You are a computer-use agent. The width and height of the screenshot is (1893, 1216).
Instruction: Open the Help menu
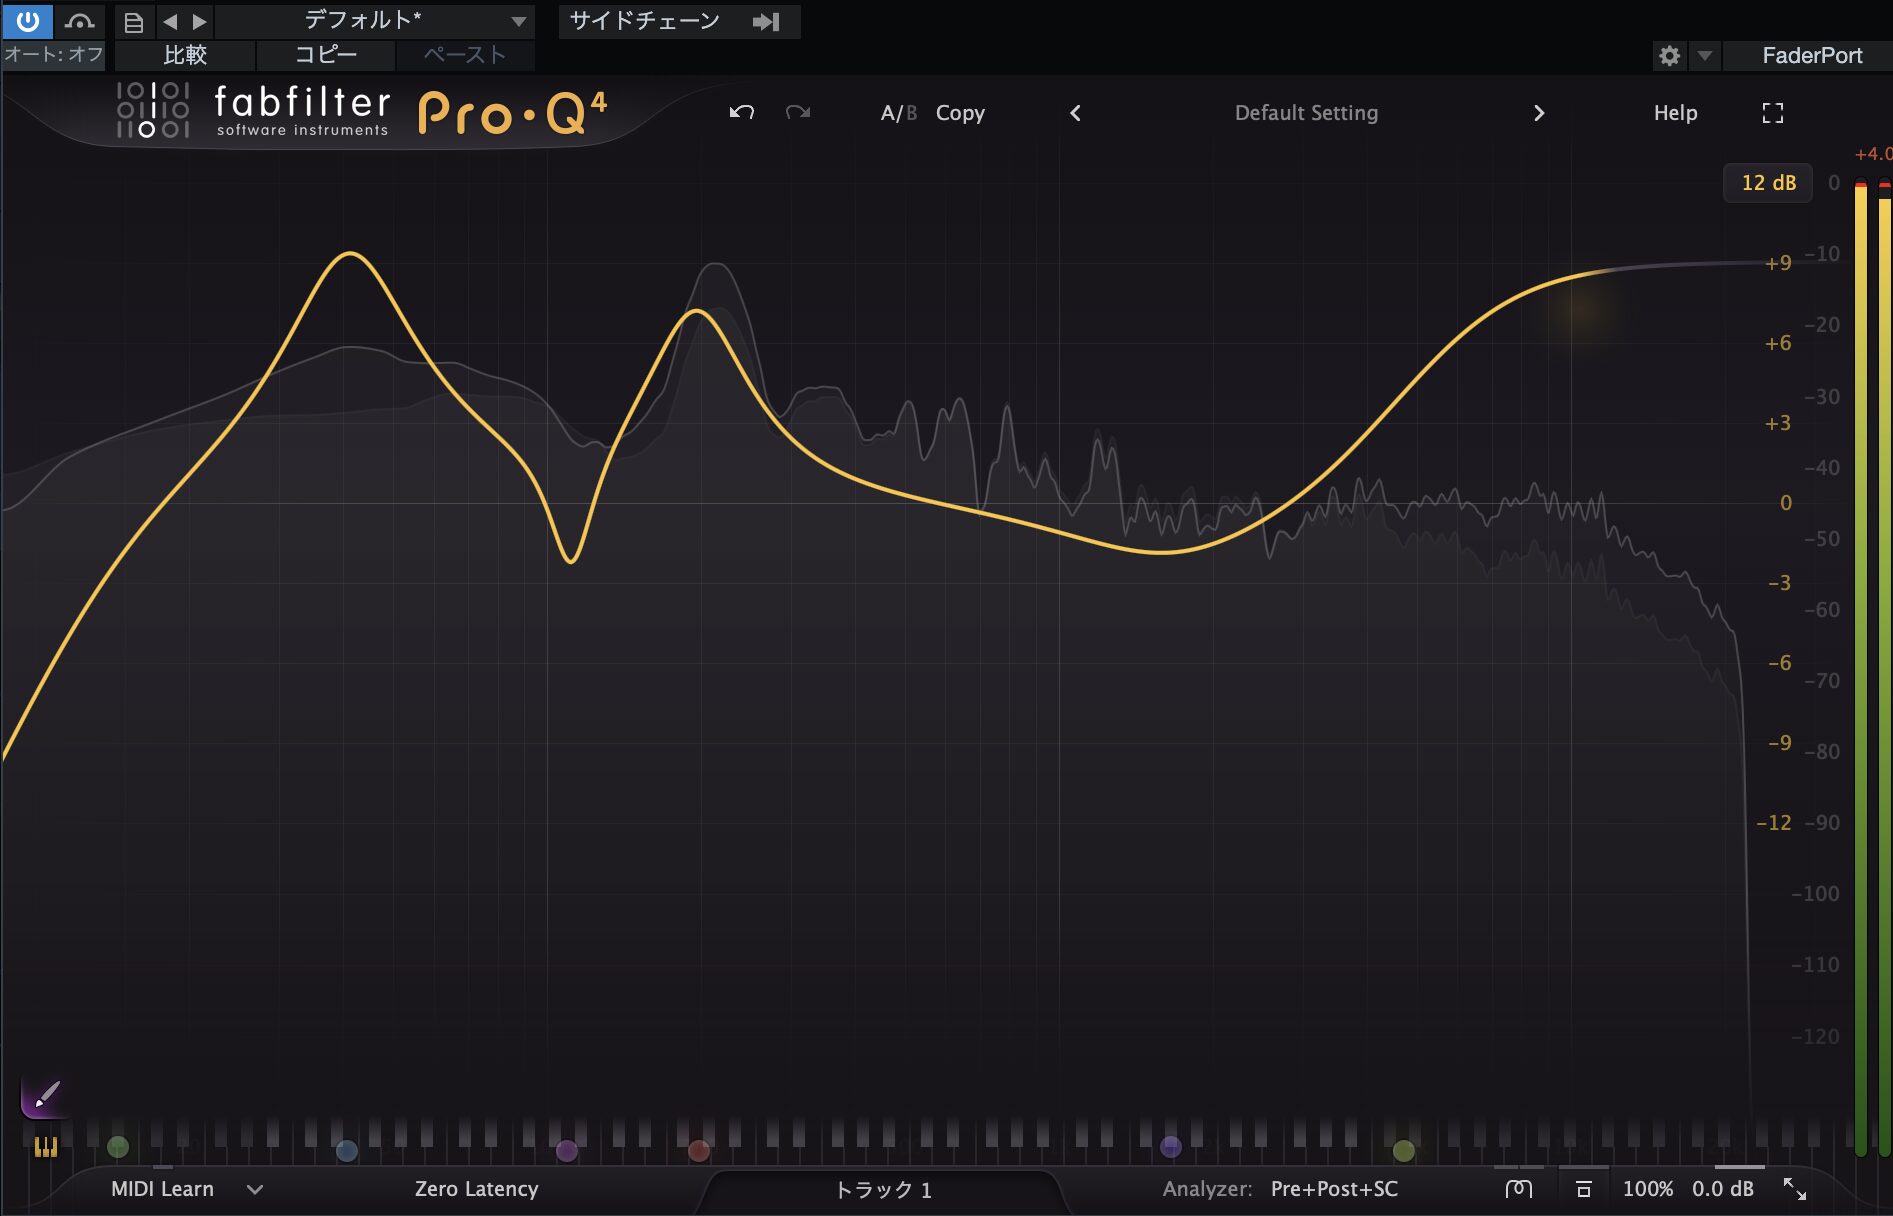pyautogui.click(x=1675, y=113)
